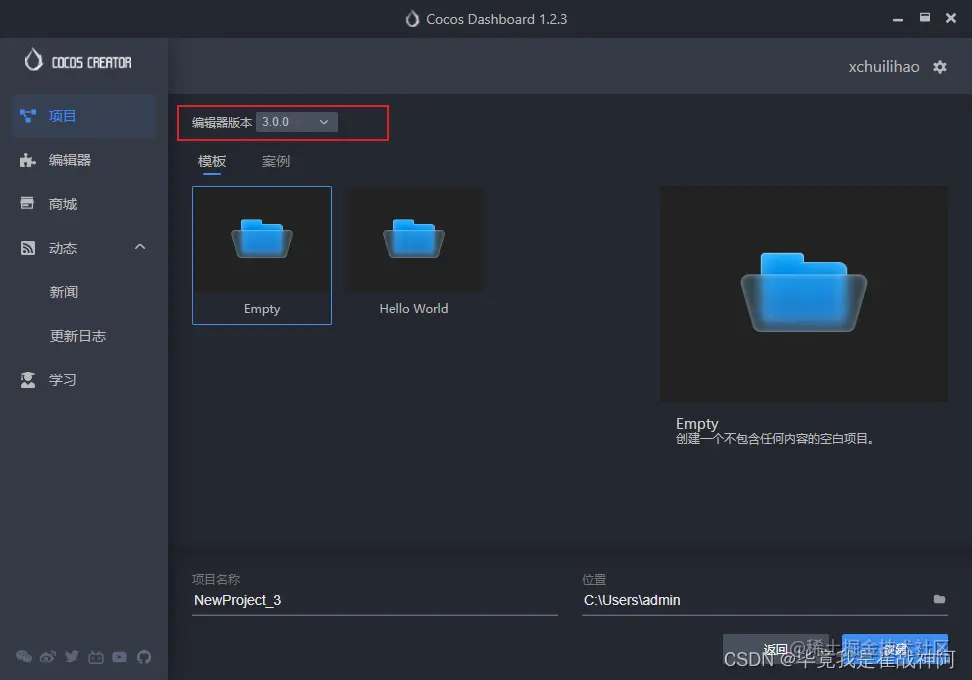
Task: Open the Bilibili social link icon
Action: [x=96, y=657]
